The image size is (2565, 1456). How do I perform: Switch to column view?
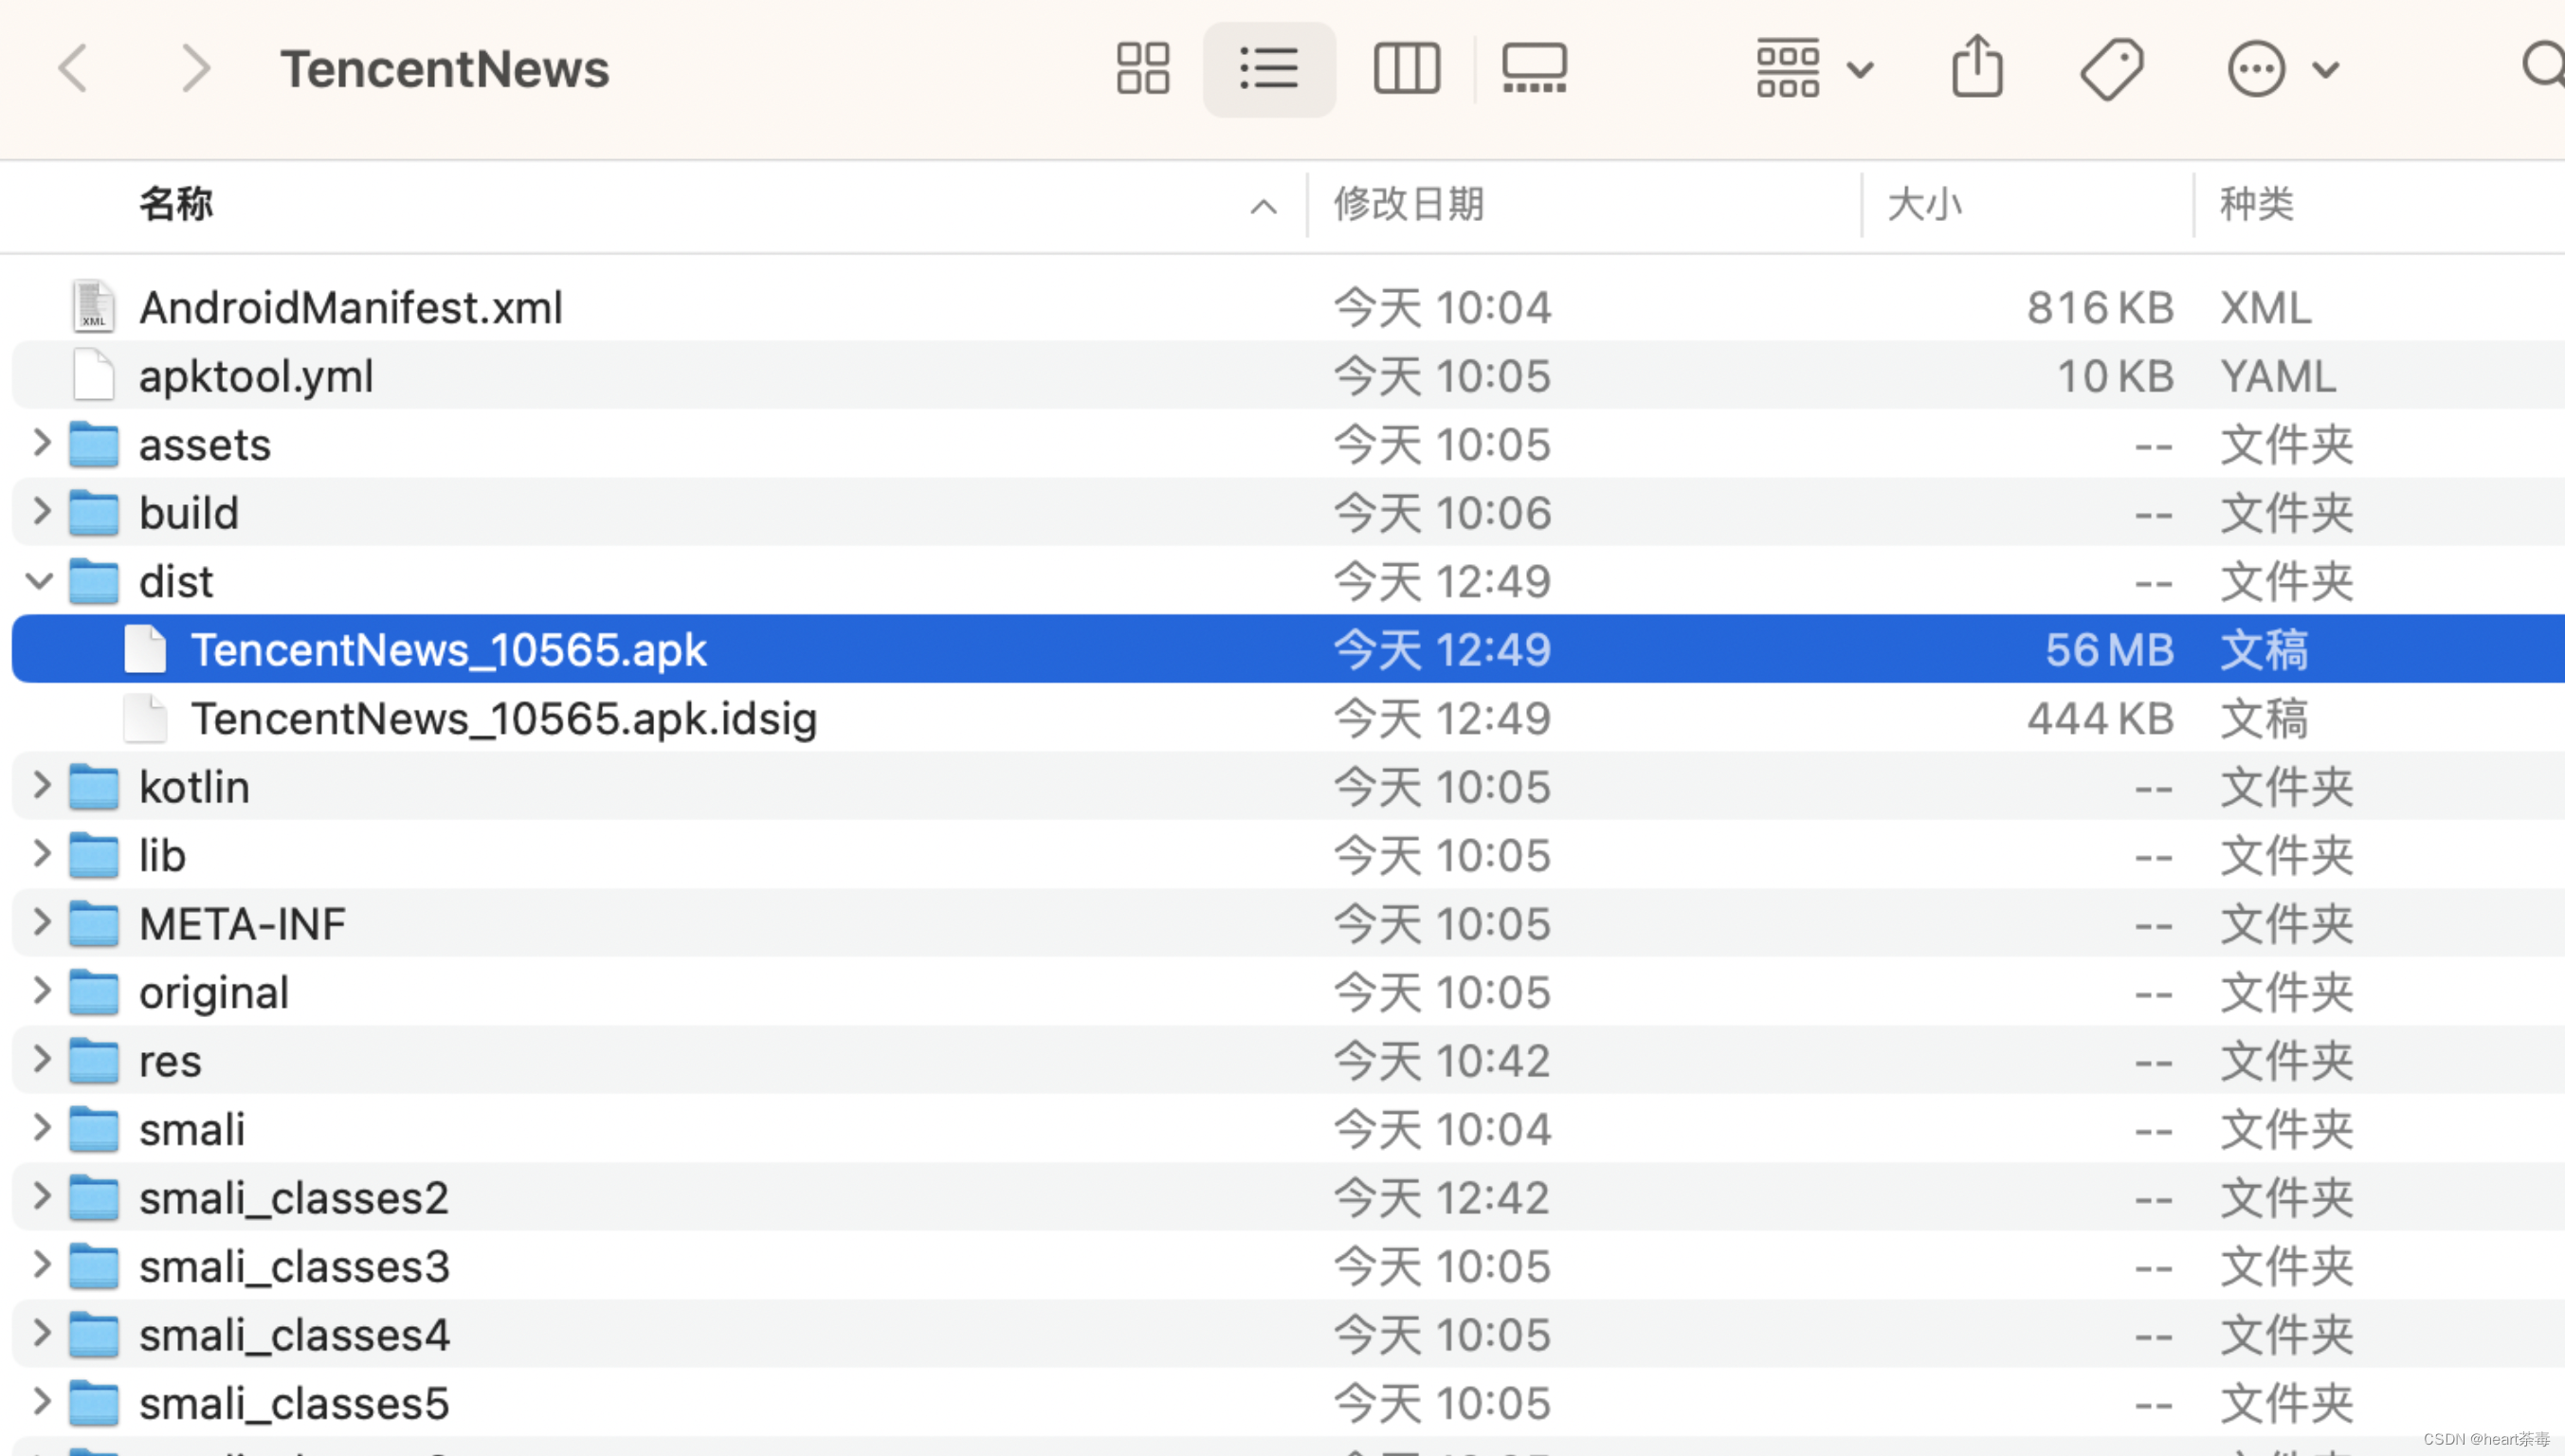tap(1406, 69)
